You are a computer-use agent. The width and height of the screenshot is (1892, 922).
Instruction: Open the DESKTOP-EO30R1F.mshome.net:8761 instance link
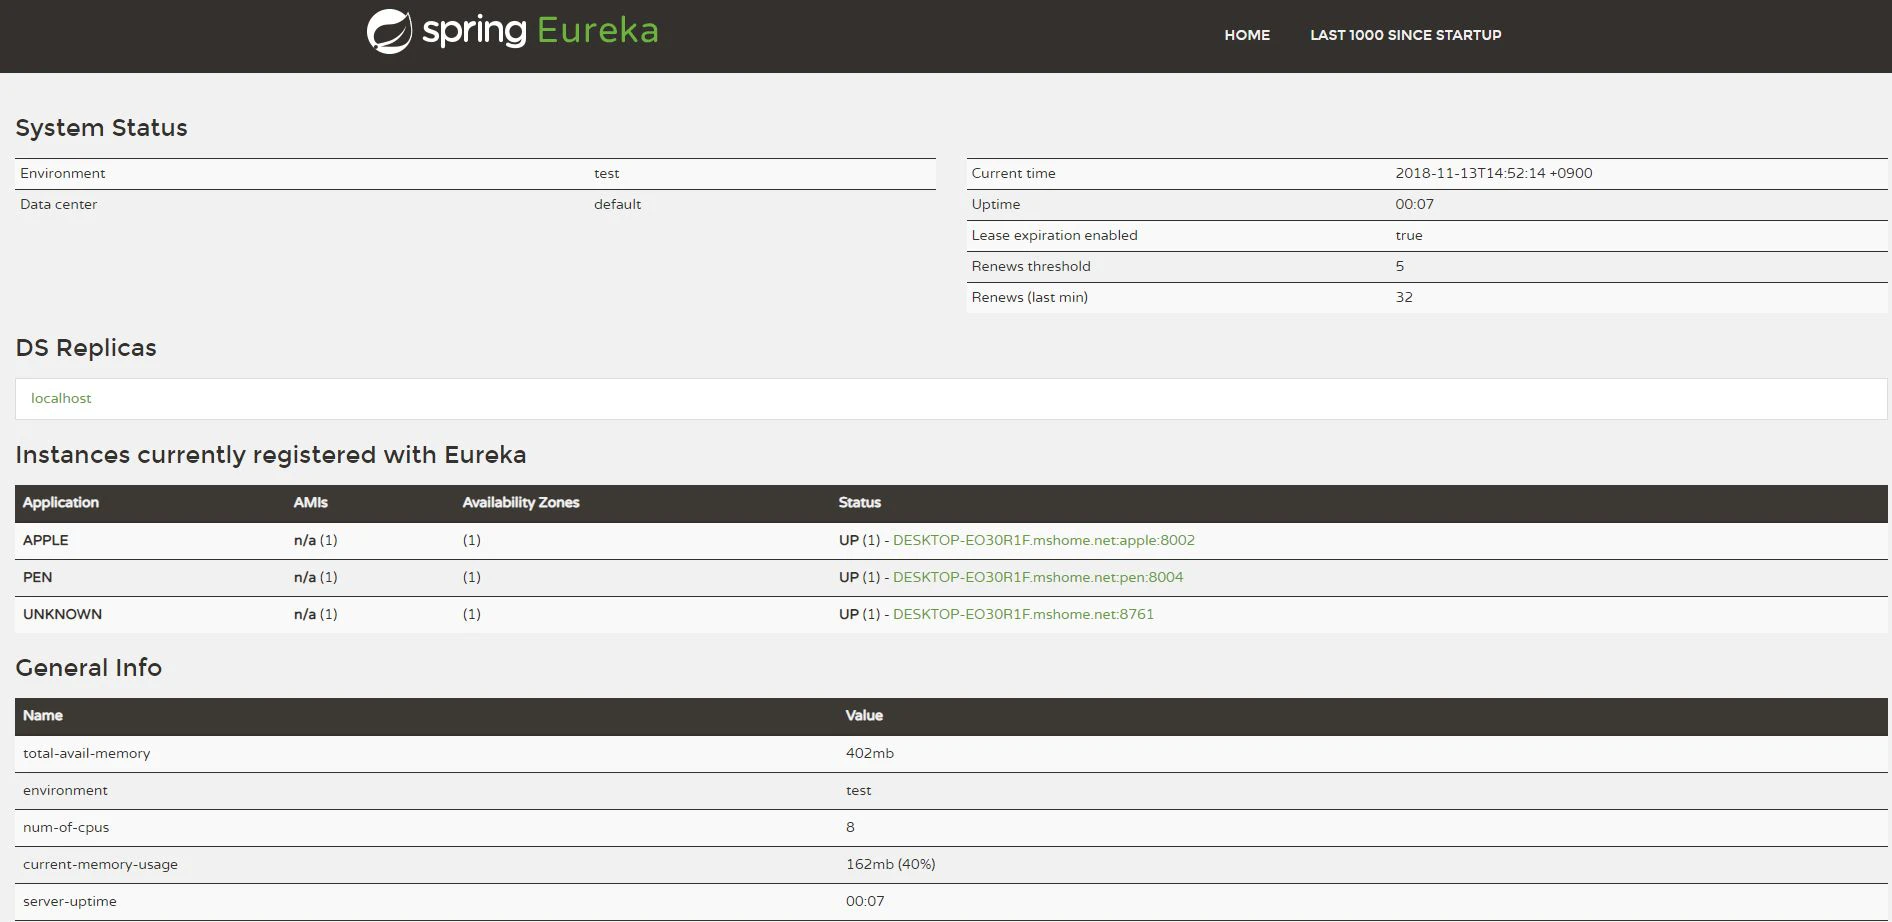(1023, 614)
